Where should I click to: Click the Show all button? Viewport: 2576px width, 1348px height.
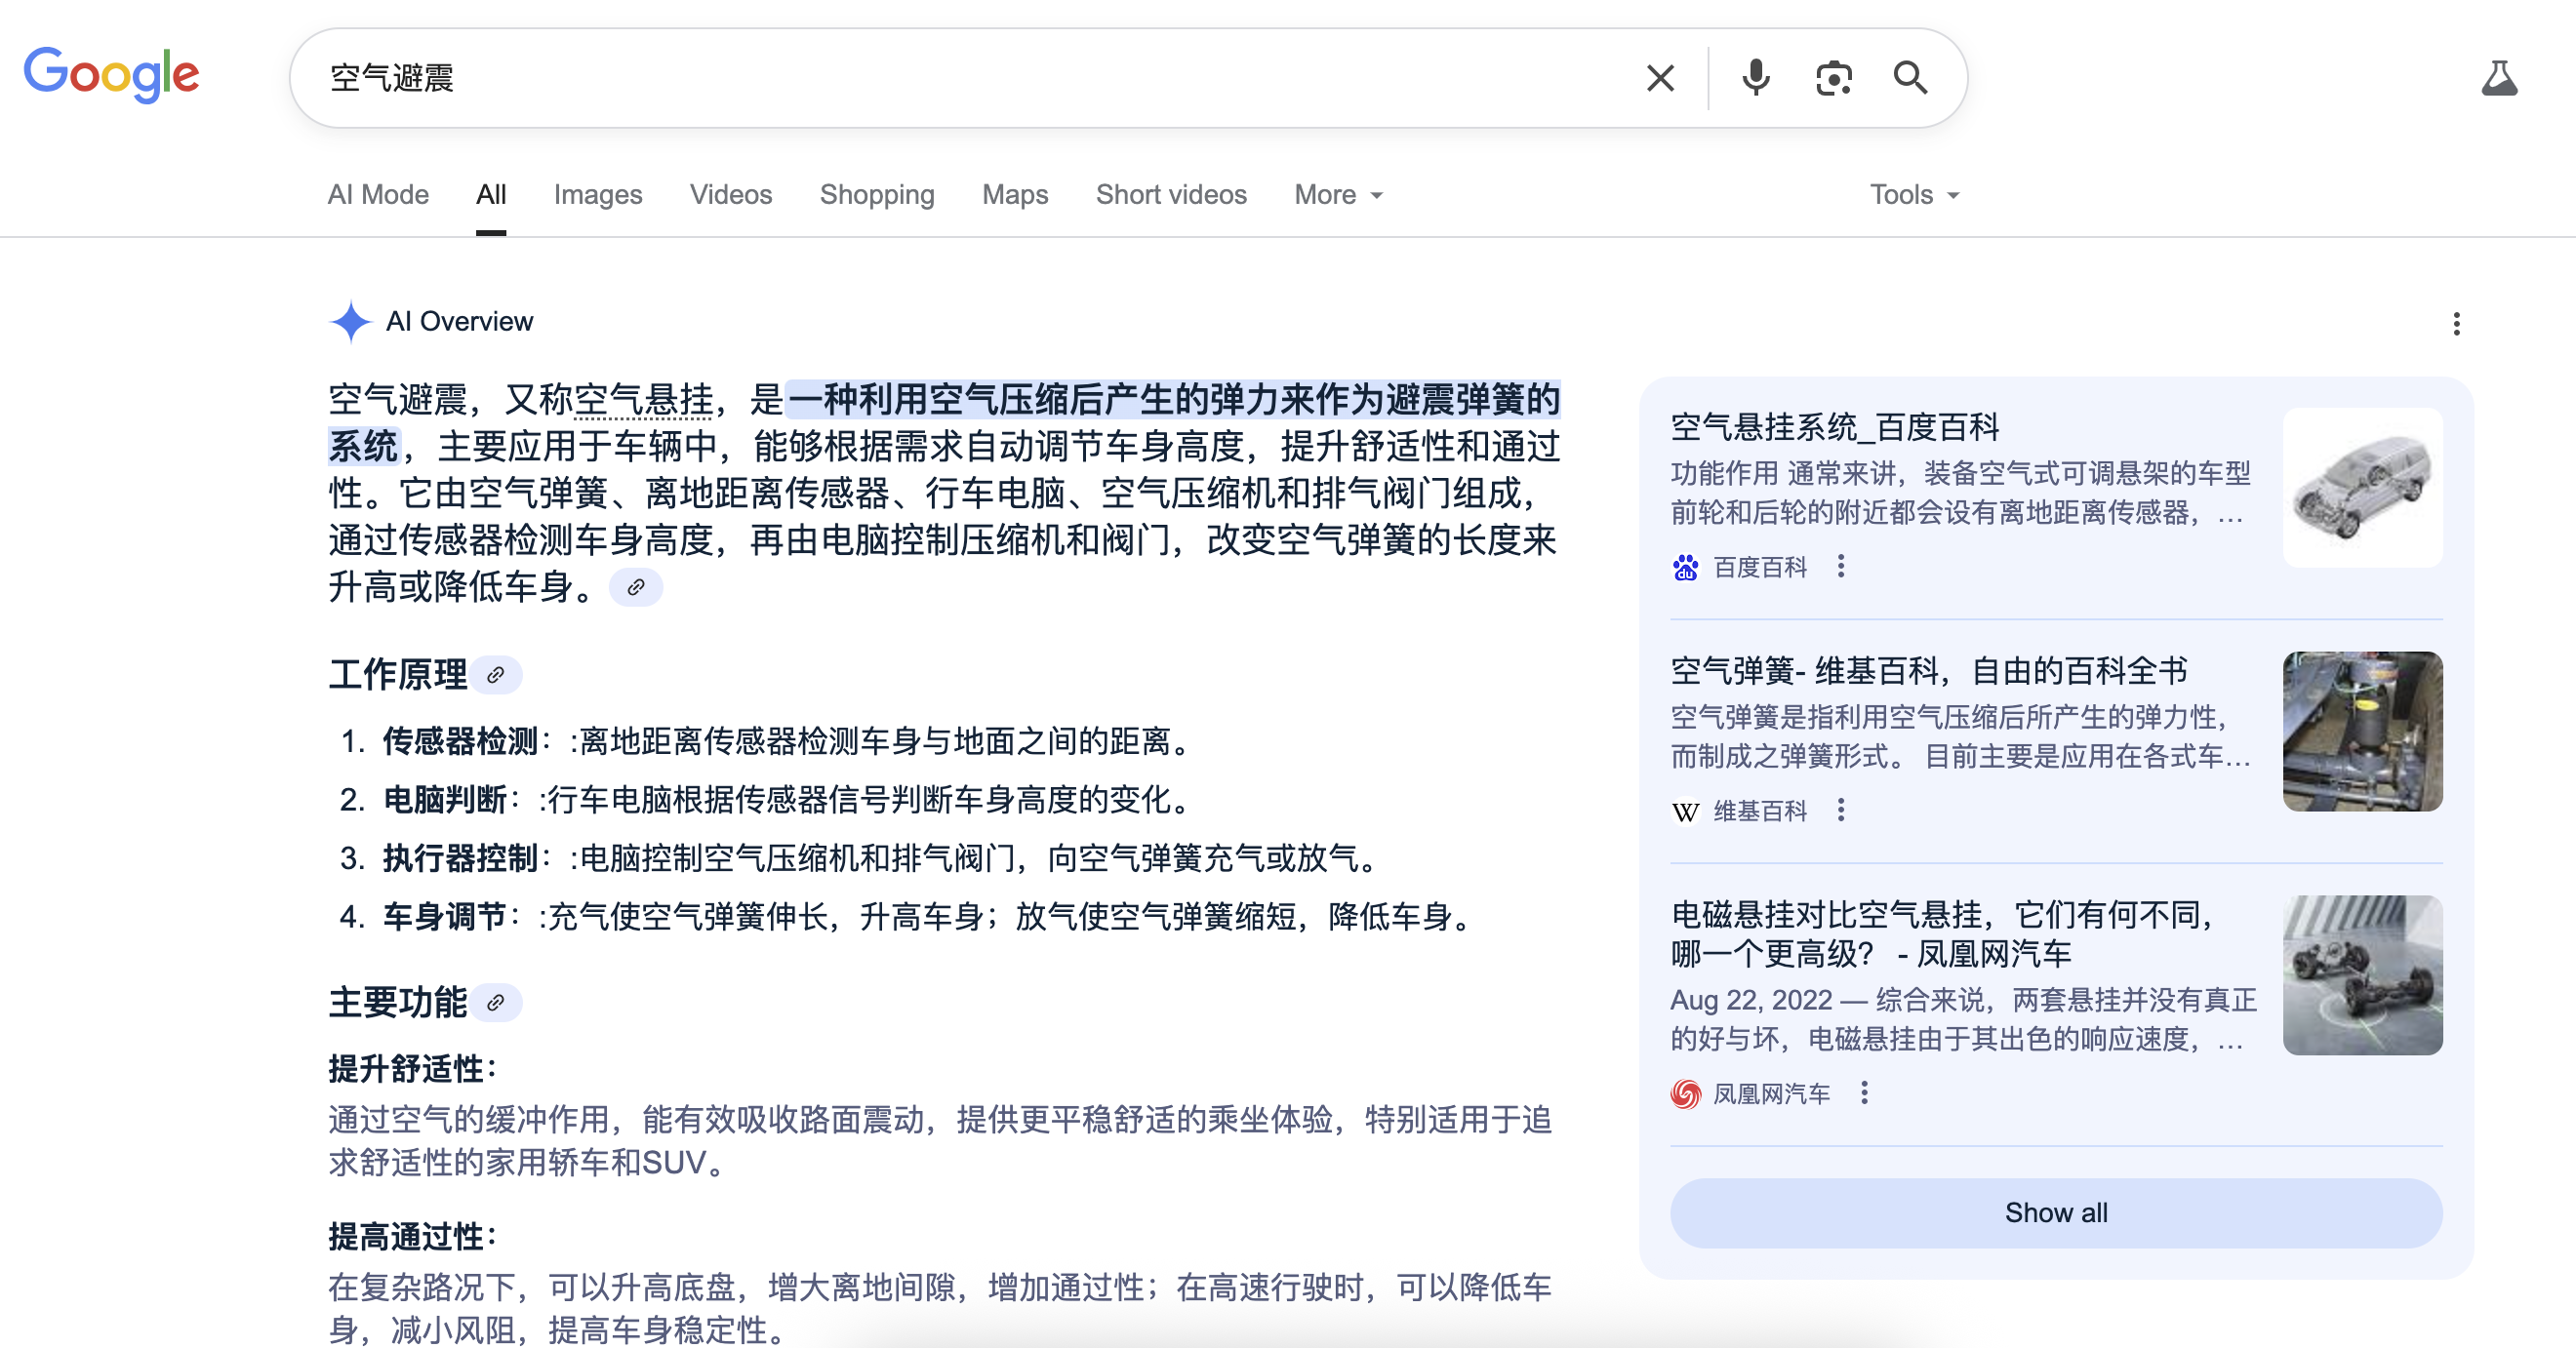(x=2056, y=1213)
